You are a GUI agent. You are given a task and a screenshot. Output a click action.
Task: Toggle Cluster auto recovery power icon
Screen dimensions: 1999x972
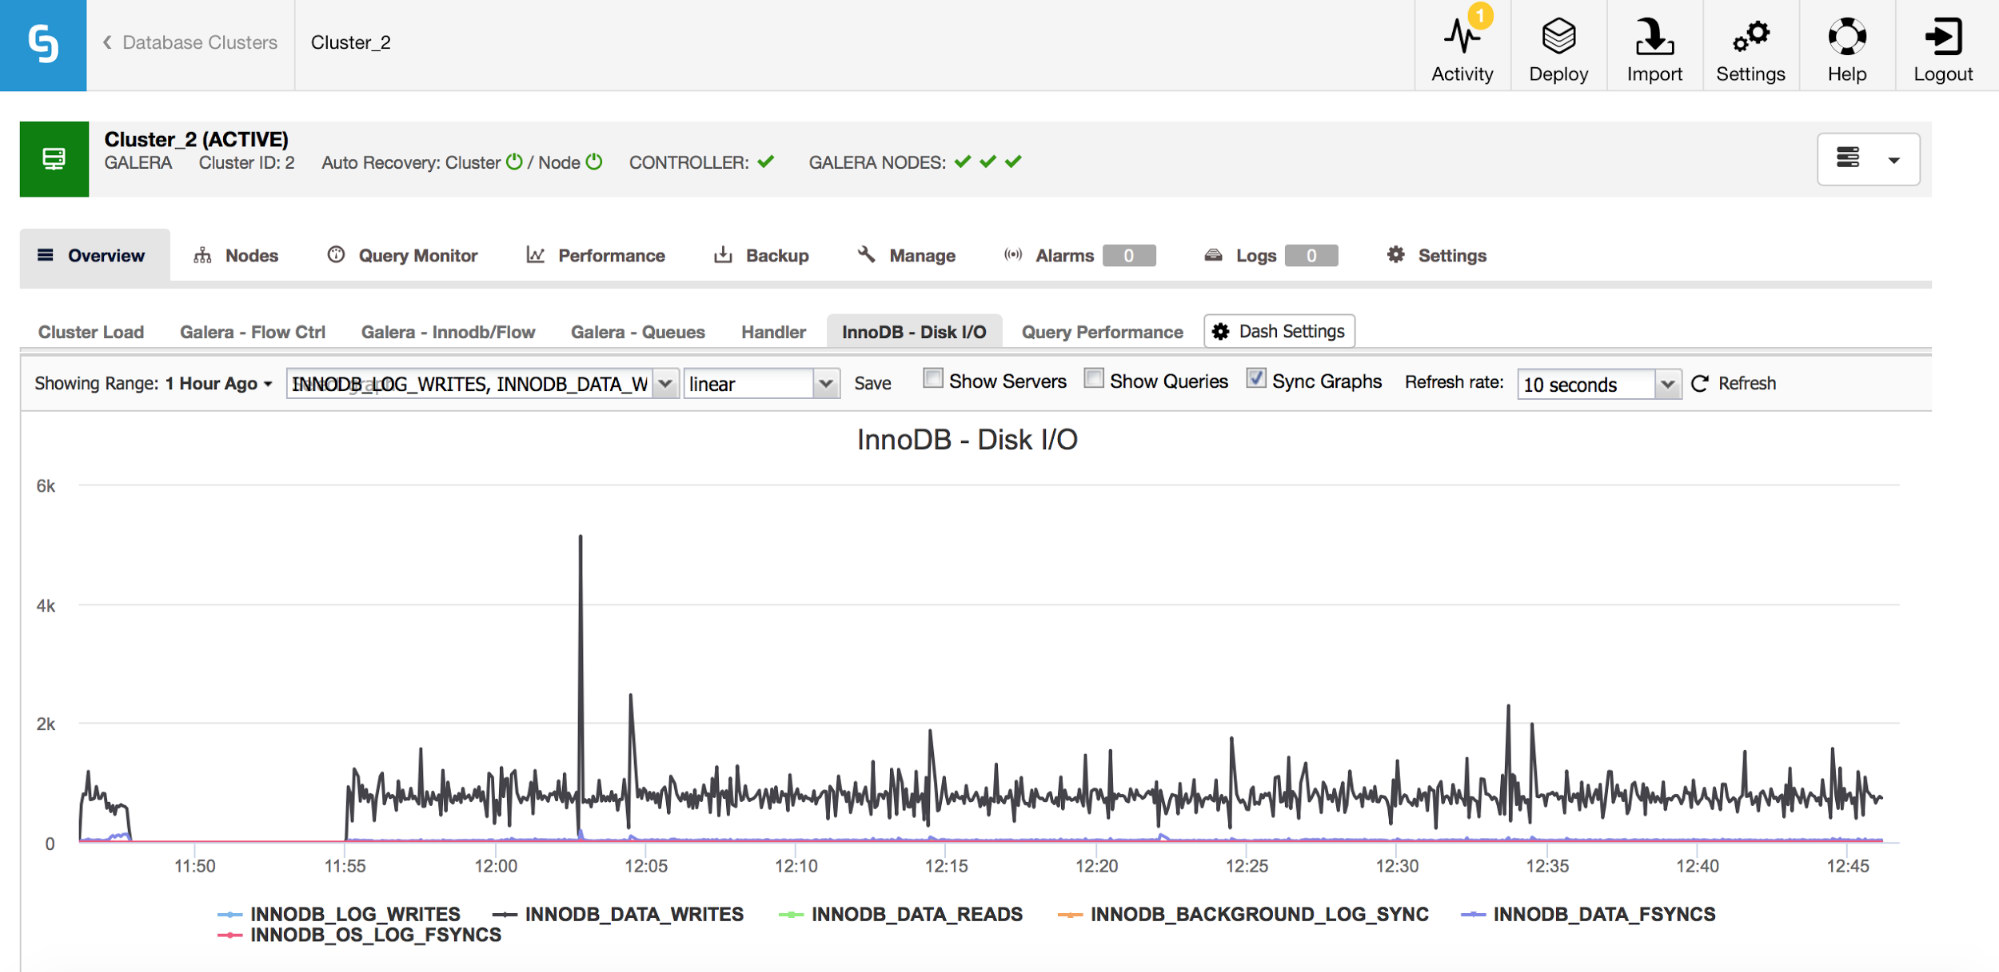click(x=514, y=162)
